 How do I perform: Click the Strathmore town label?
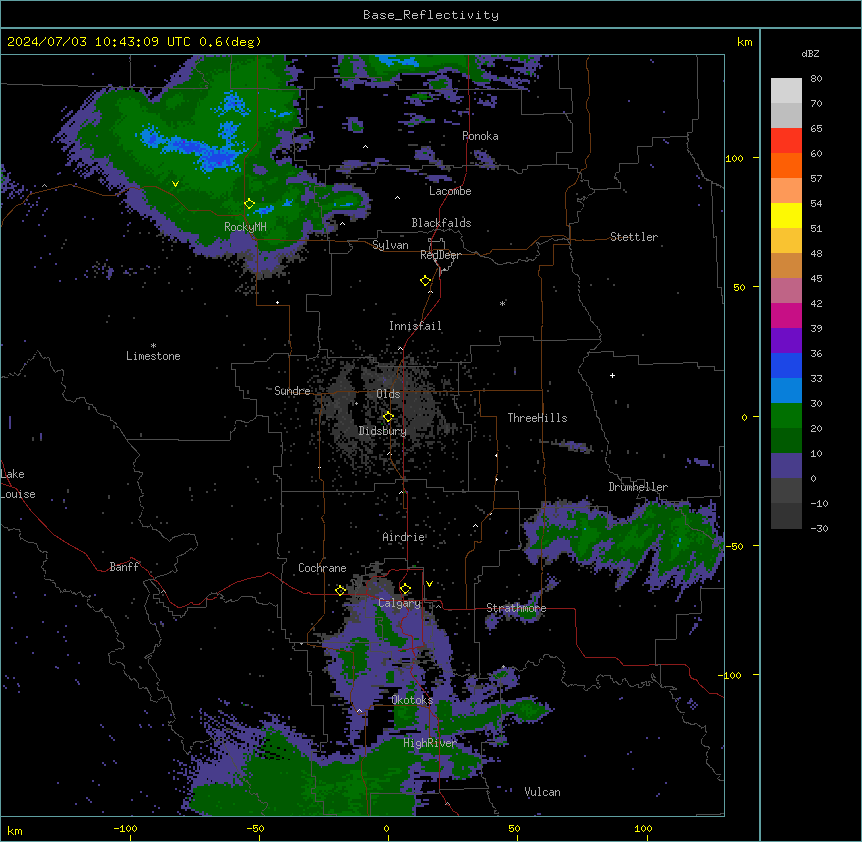click(x=516, y=608)
